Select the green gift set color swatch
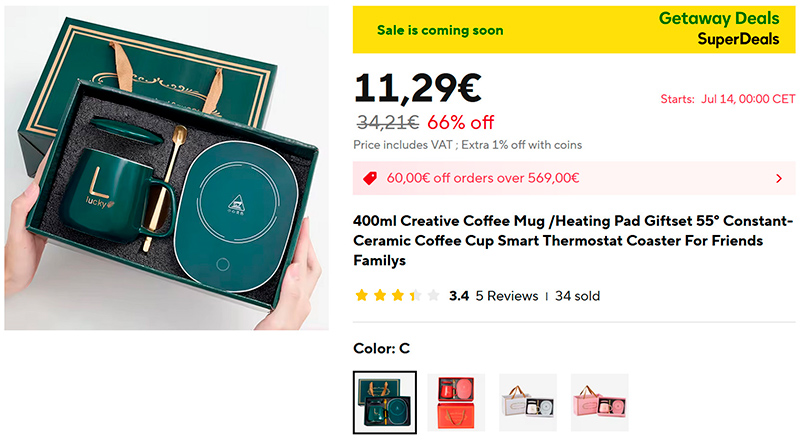 click(385, 404)
